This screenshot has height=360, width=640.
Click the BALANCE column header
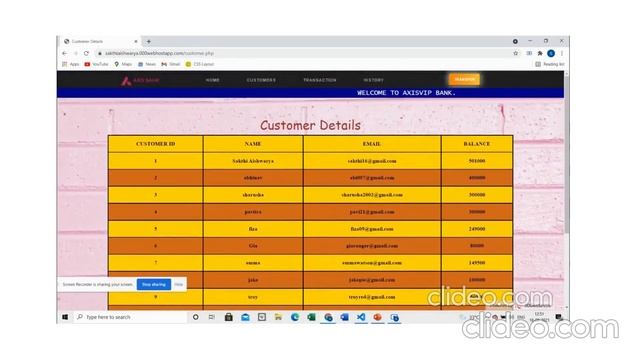(x=477, y=144)
